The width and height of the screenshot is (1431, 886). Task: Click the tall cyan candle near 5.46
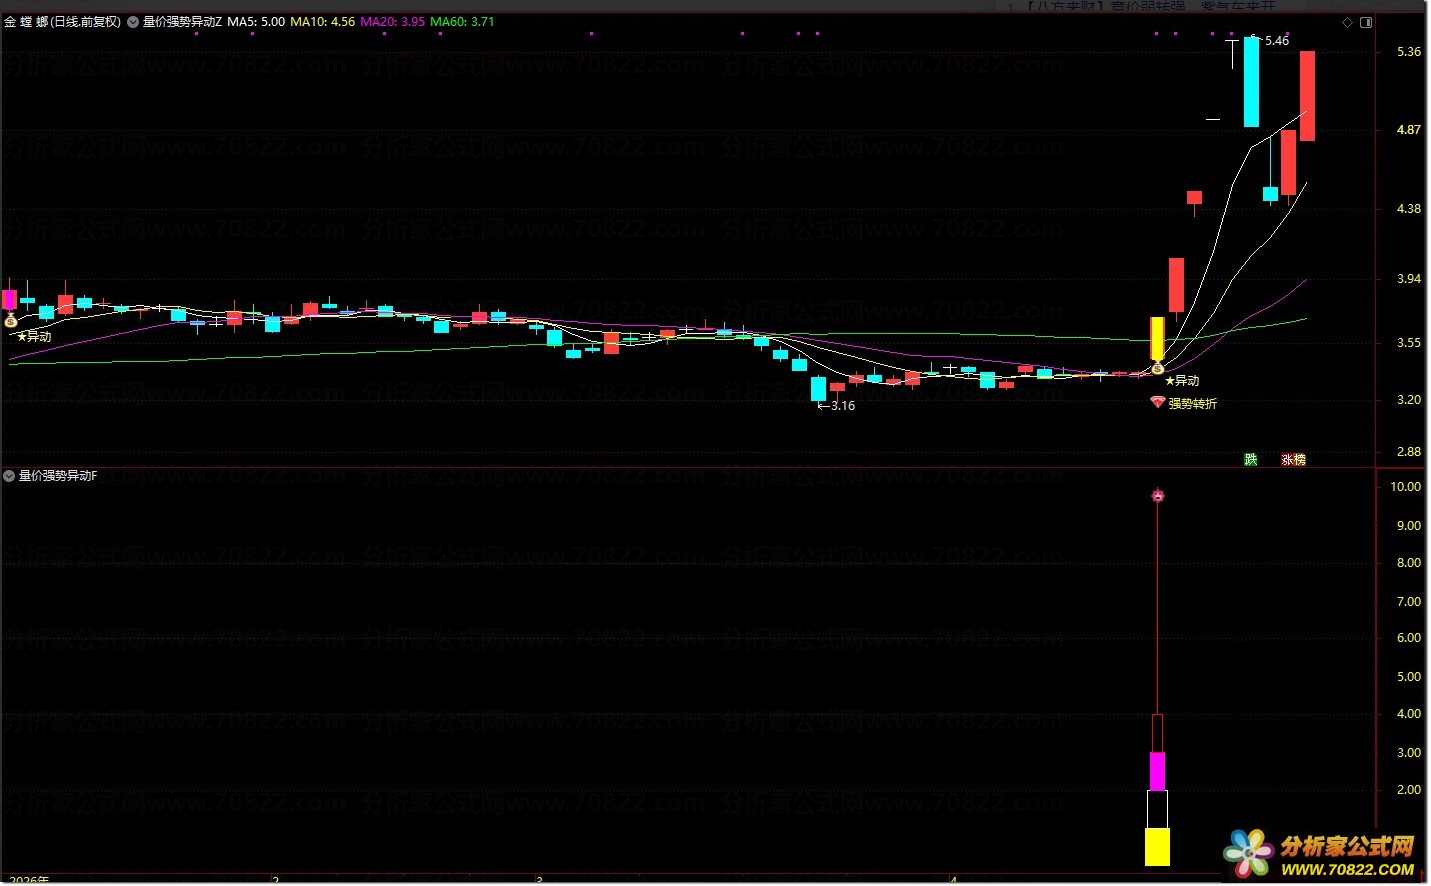1251,82
